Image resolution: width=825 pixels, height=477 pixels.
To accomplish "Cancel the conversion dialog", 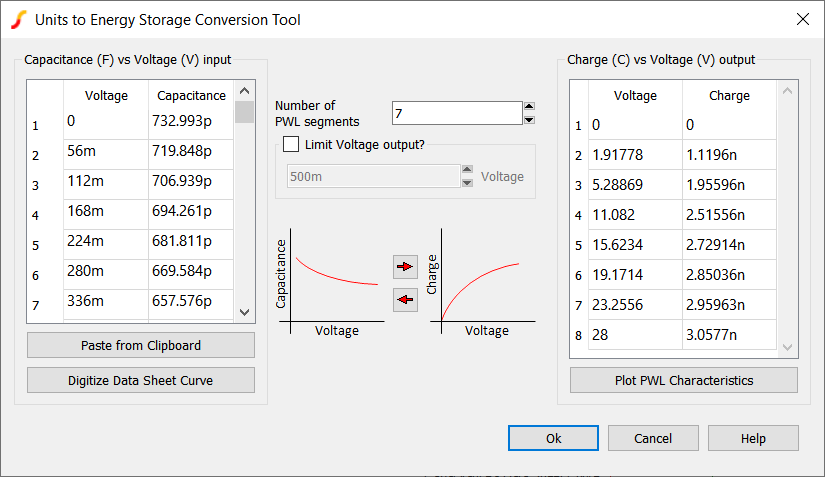I will click(x=653, y=438).
